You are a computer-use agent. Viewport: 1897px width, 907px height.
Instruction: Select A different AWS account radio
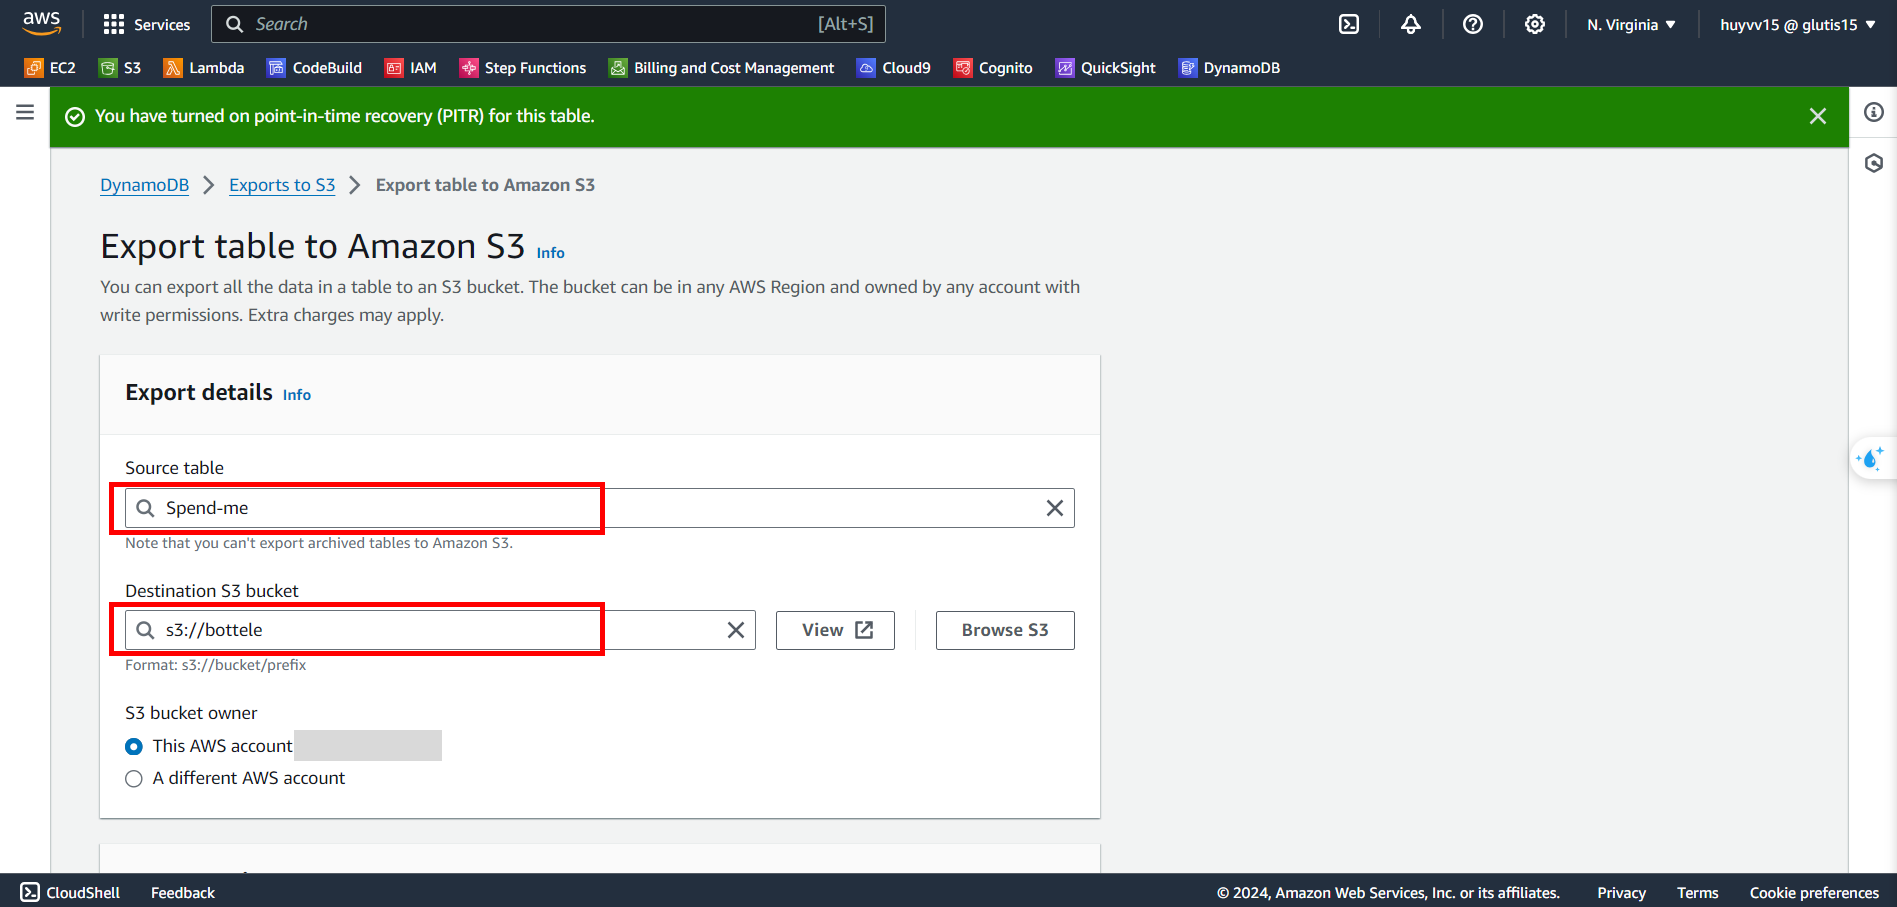[134, 779]
